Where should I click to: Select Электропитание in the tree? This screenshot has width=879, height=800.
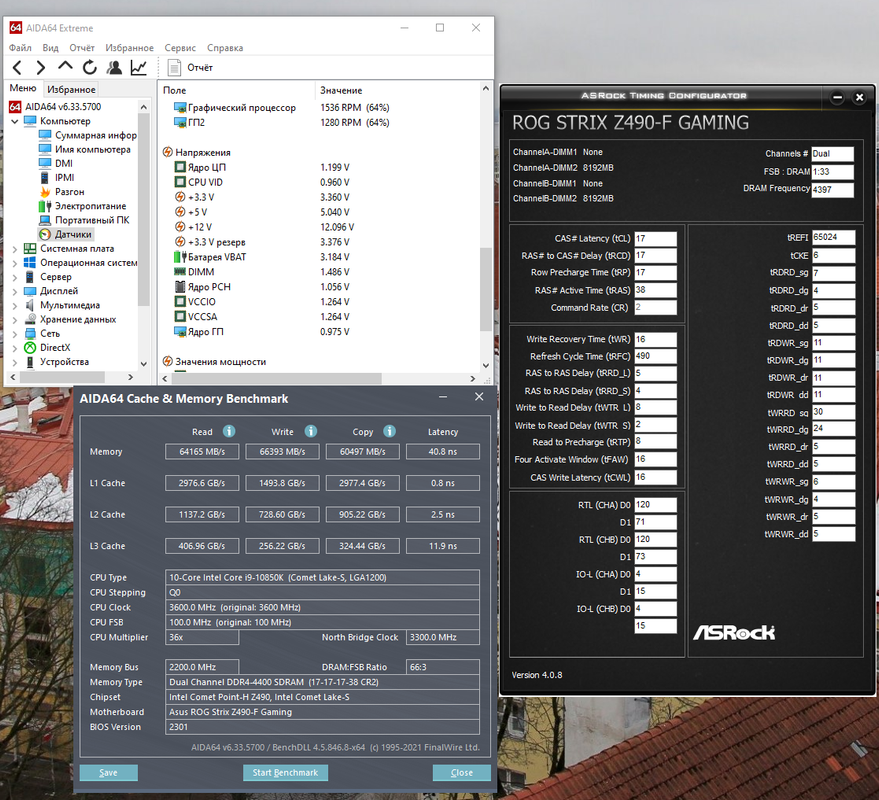point(83,206)
